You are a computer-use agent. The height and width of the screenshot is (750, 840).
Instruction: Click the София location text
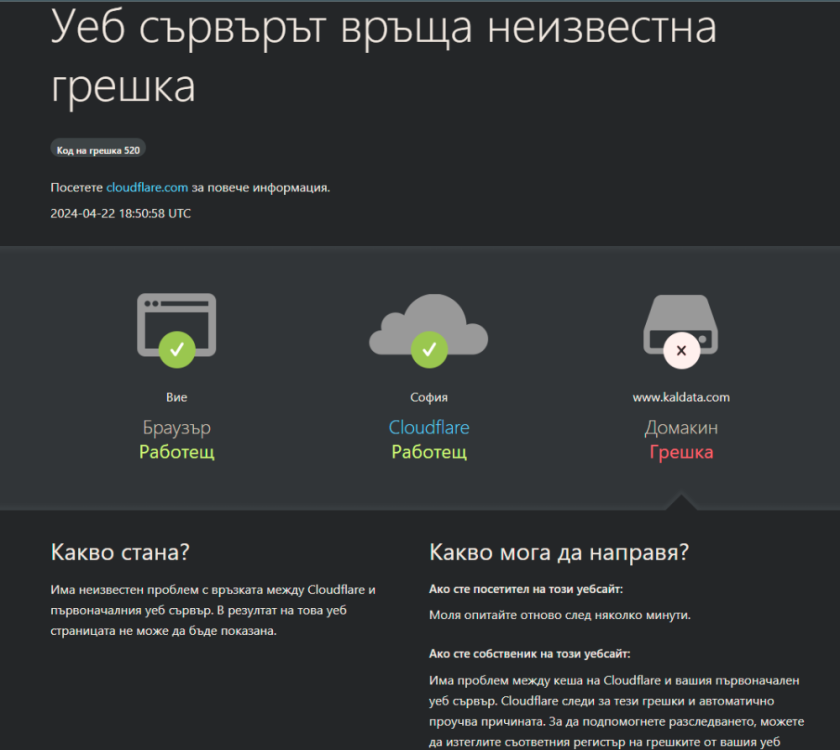(429, 397)
